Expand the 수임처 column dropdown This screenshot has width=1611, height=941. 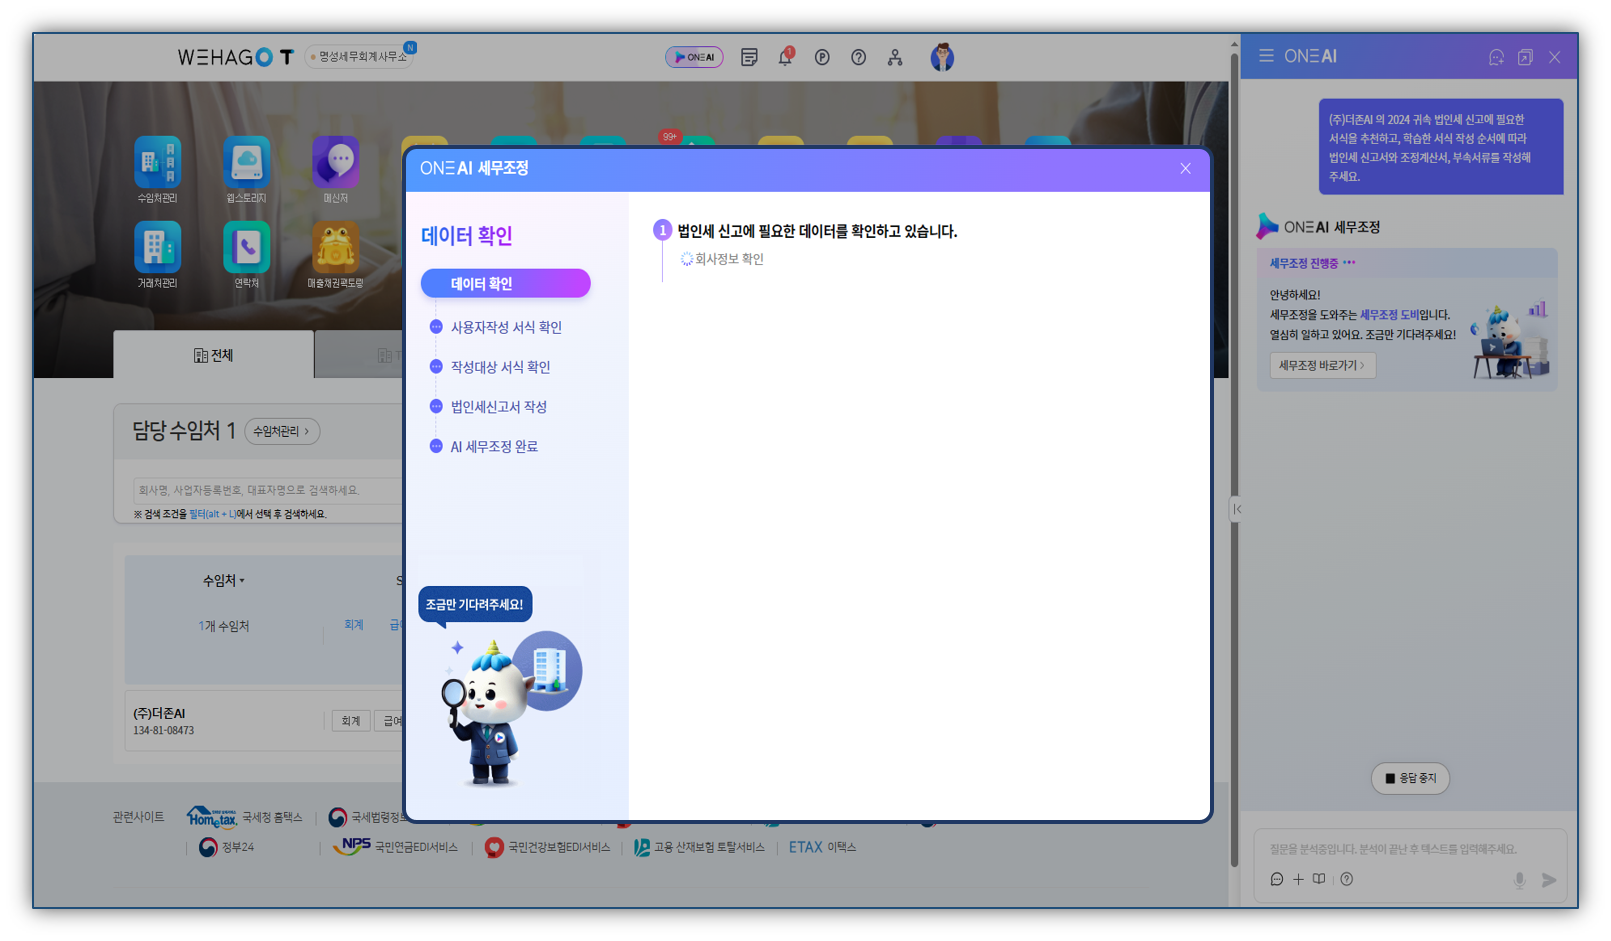tap(224, 581)
